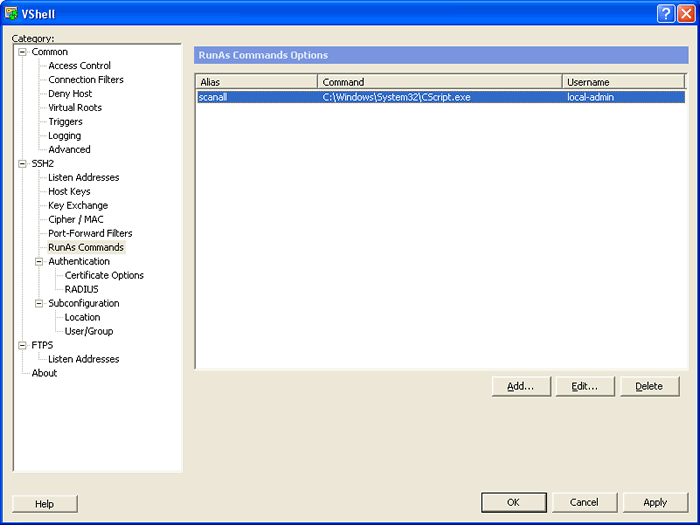This screenshot has width=700, height=525.
Task: Click the title bar Help question mark button
Action: (665, 13)
